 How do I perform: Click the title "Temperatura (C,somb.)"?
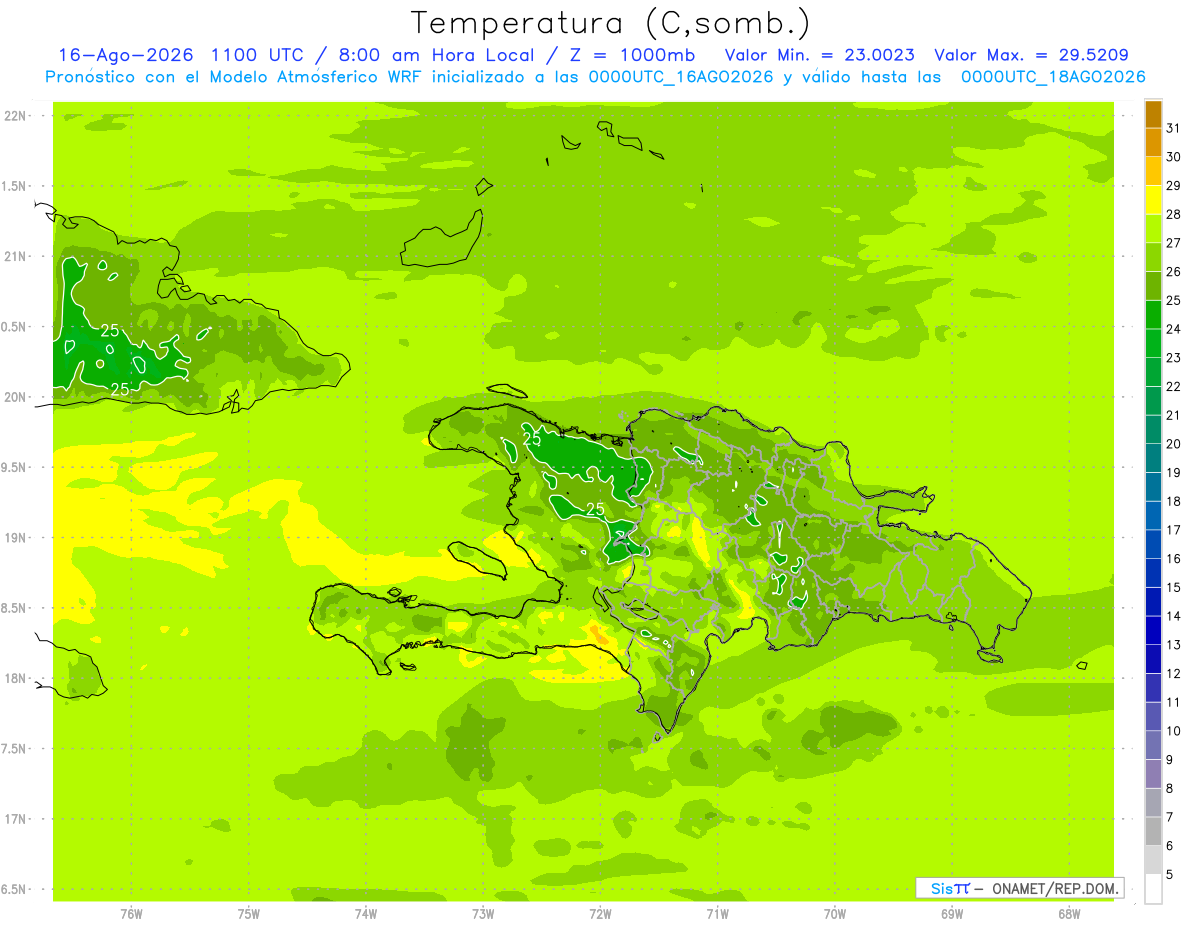coord(610,24)
